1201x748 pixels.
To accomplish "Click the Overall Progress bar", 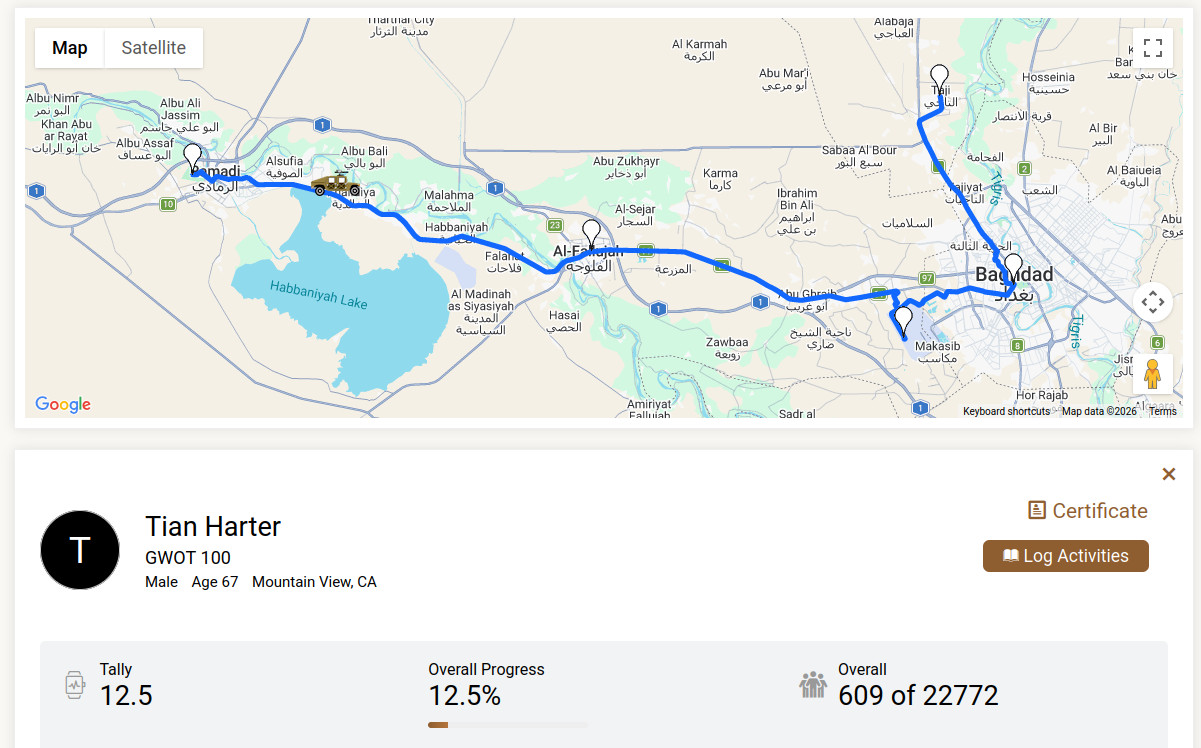I will pyautogui.click(x=508, y=724).
